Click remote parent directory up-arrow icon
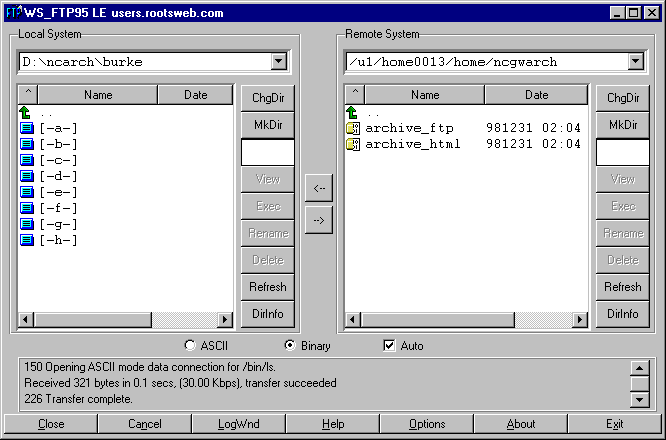This screenshot has width=666, height=440. [352, 113]
